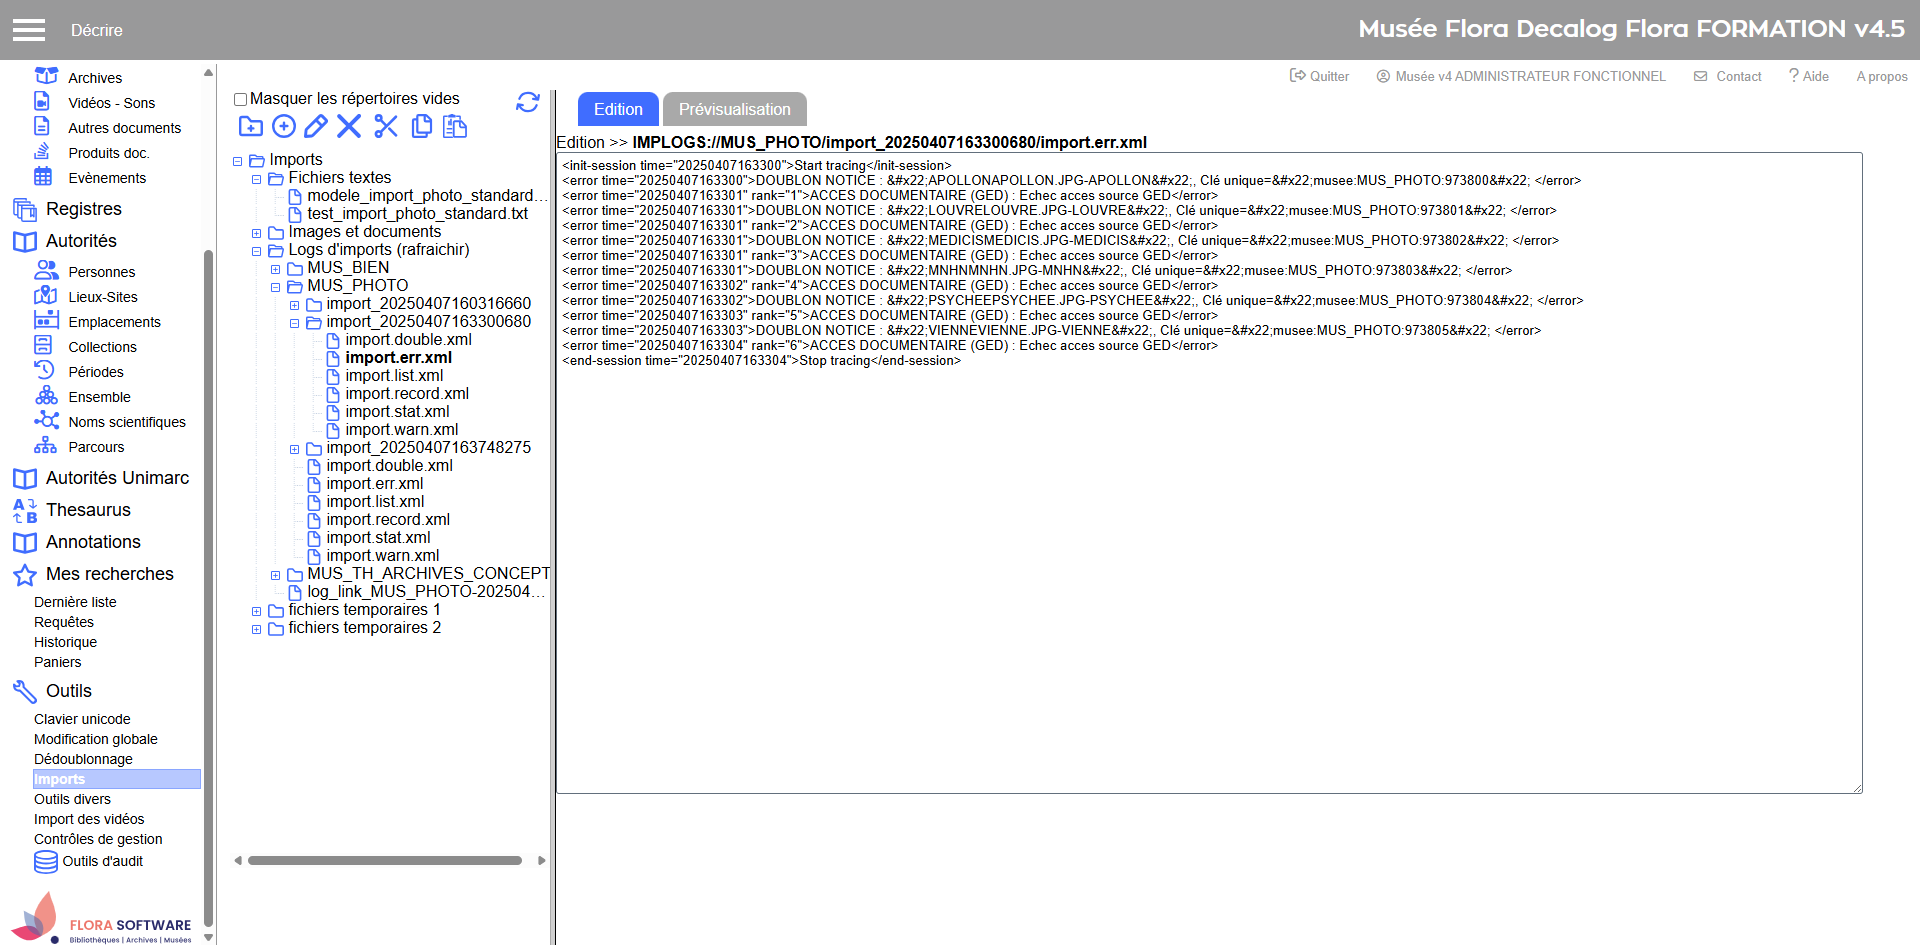The image size is (1920, 945).
Task: Open the Aide help link
Action: pyautogui.click(x=1809, y=76)
